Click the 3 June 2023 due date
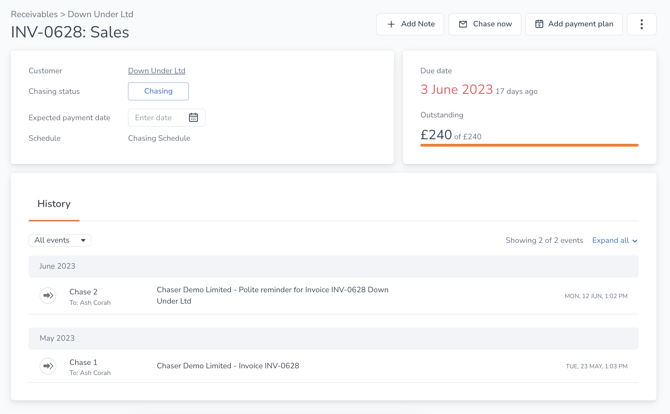 [x=456, y=90]
